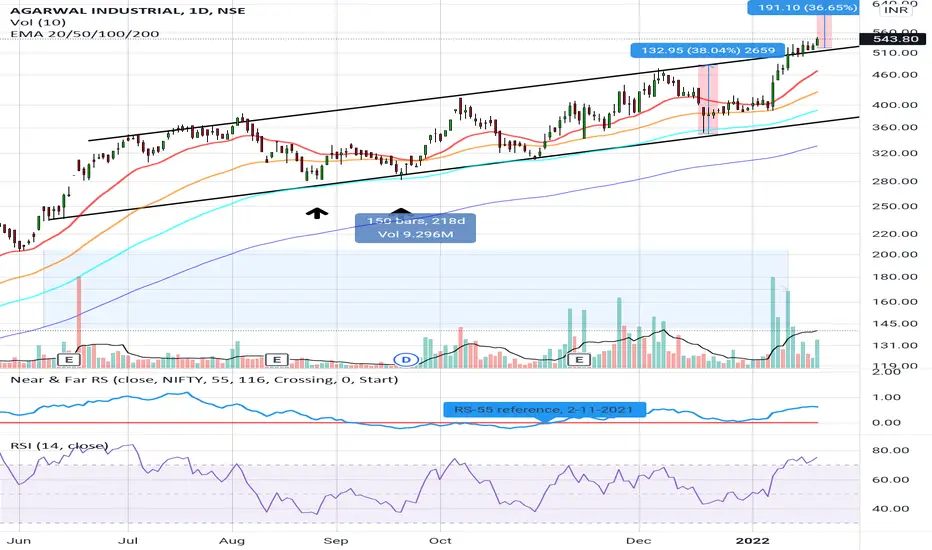Select the EMA 20/50/100/200 indicator legend
Image resolution: width=932 pixels, height=550 pixels.
point(84,34)
